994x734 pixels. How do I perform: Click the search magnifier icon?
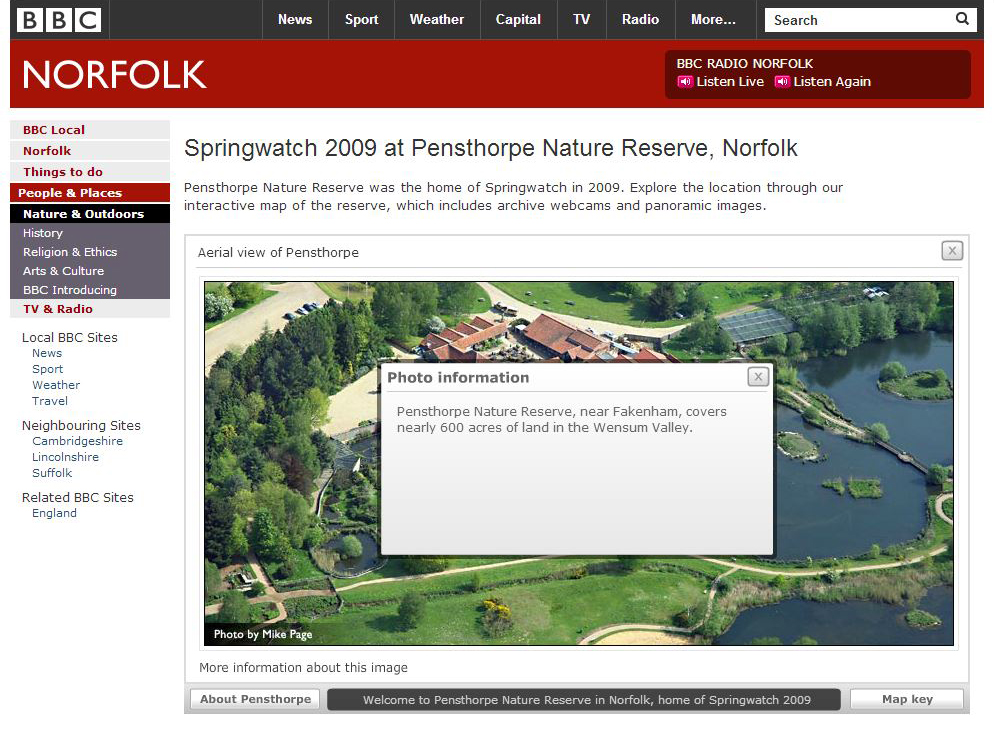point(962,19)
